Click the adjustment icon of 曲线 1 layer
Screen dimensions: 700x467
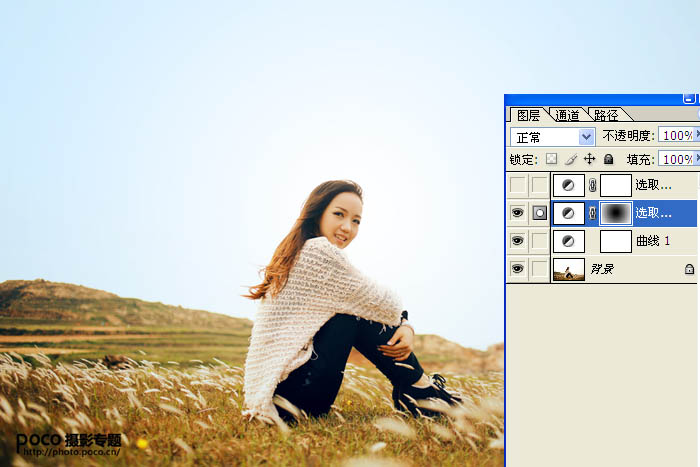[569, 241]
